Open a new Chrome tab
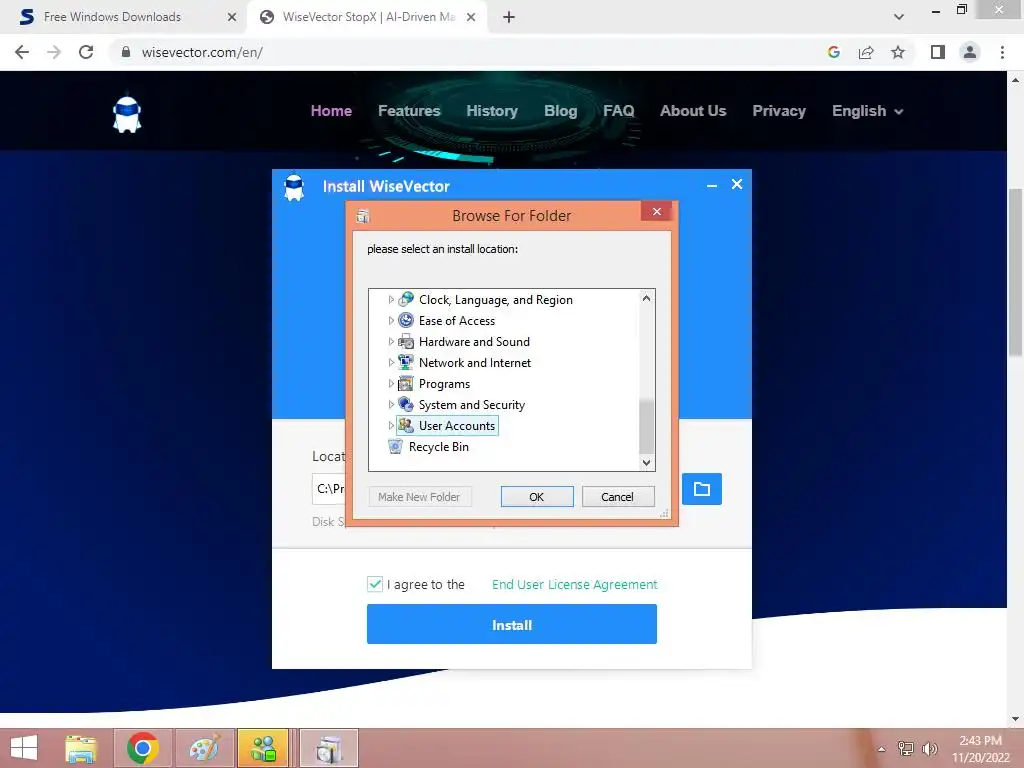 coord(509,17)
